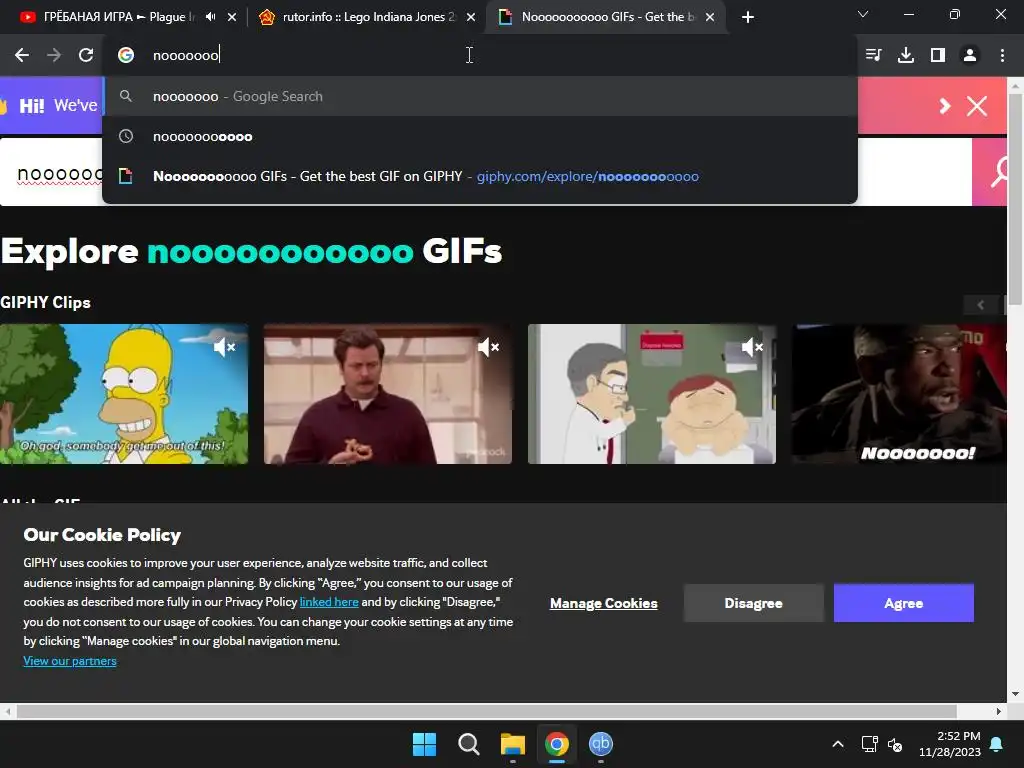The image size is (1024, 768).
Task: Click horizontal scrollbar right arrow
Action: 999,711
